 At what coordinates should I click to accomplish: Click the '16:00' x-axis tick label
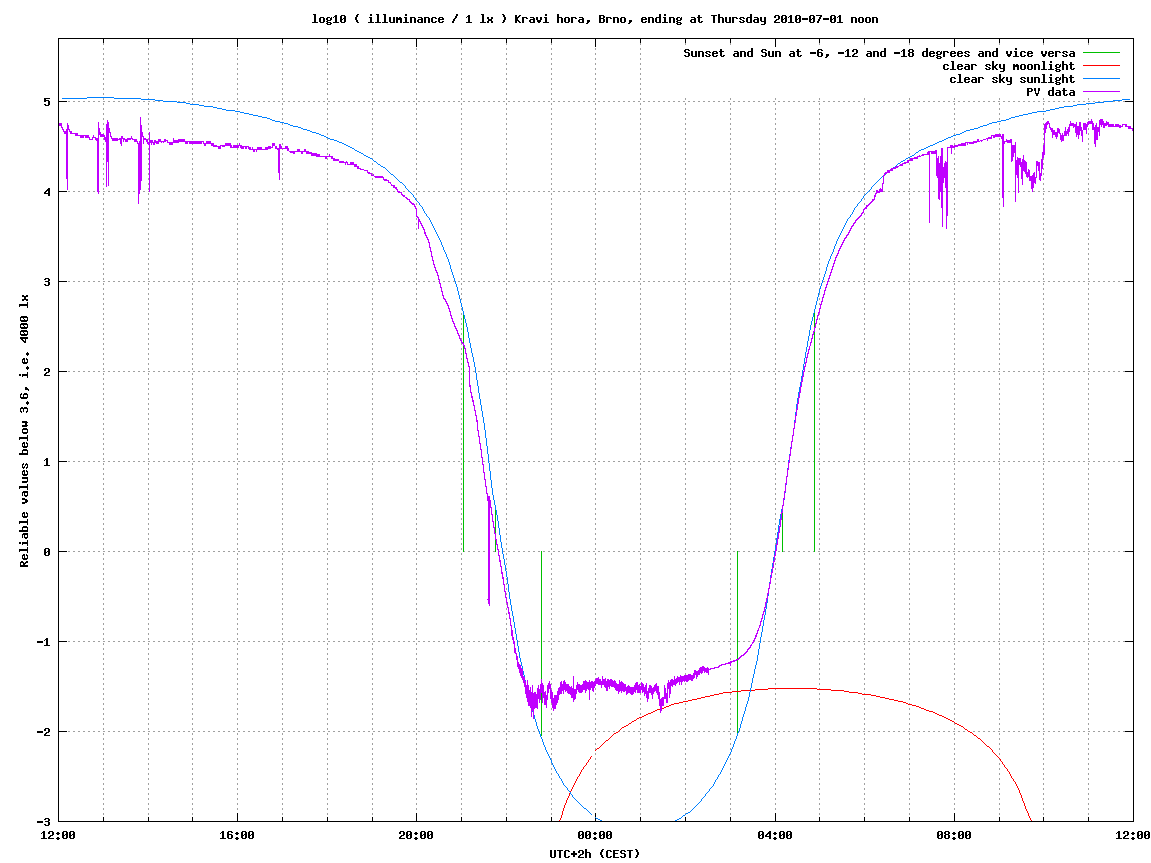click(237, 835)
